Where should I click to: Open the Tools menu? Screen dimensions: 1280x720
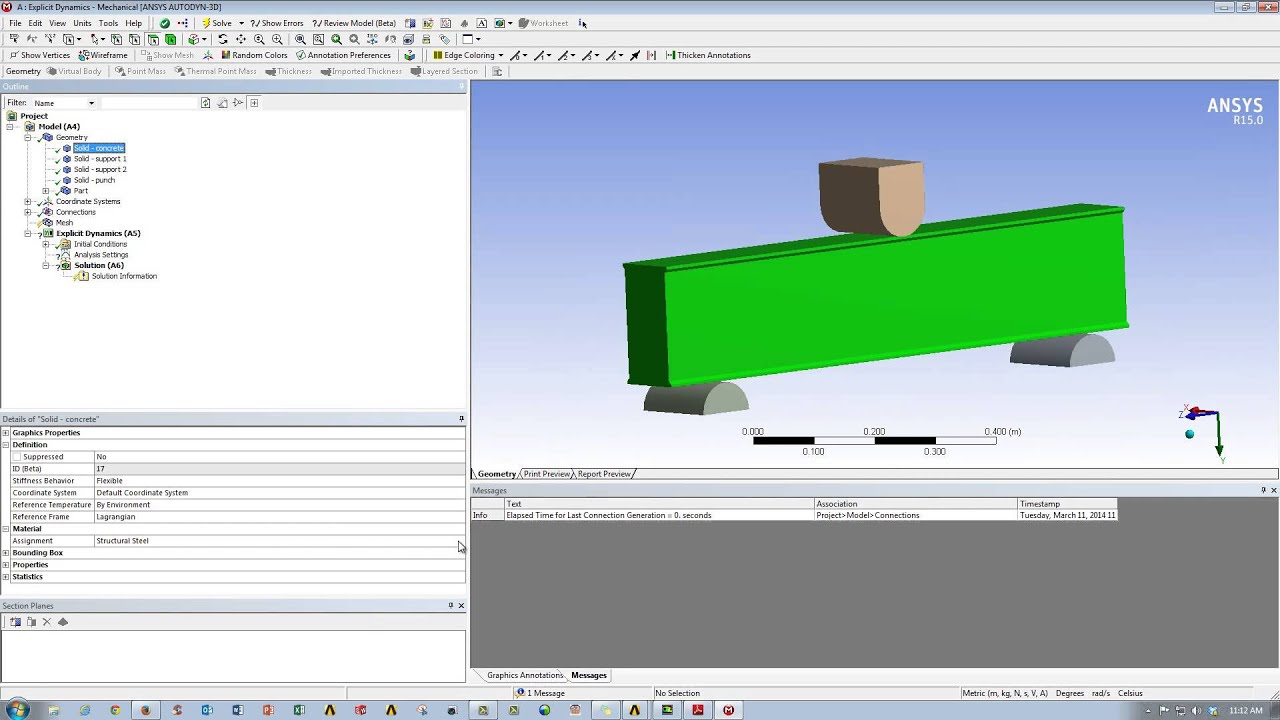[x=108, y=23]
